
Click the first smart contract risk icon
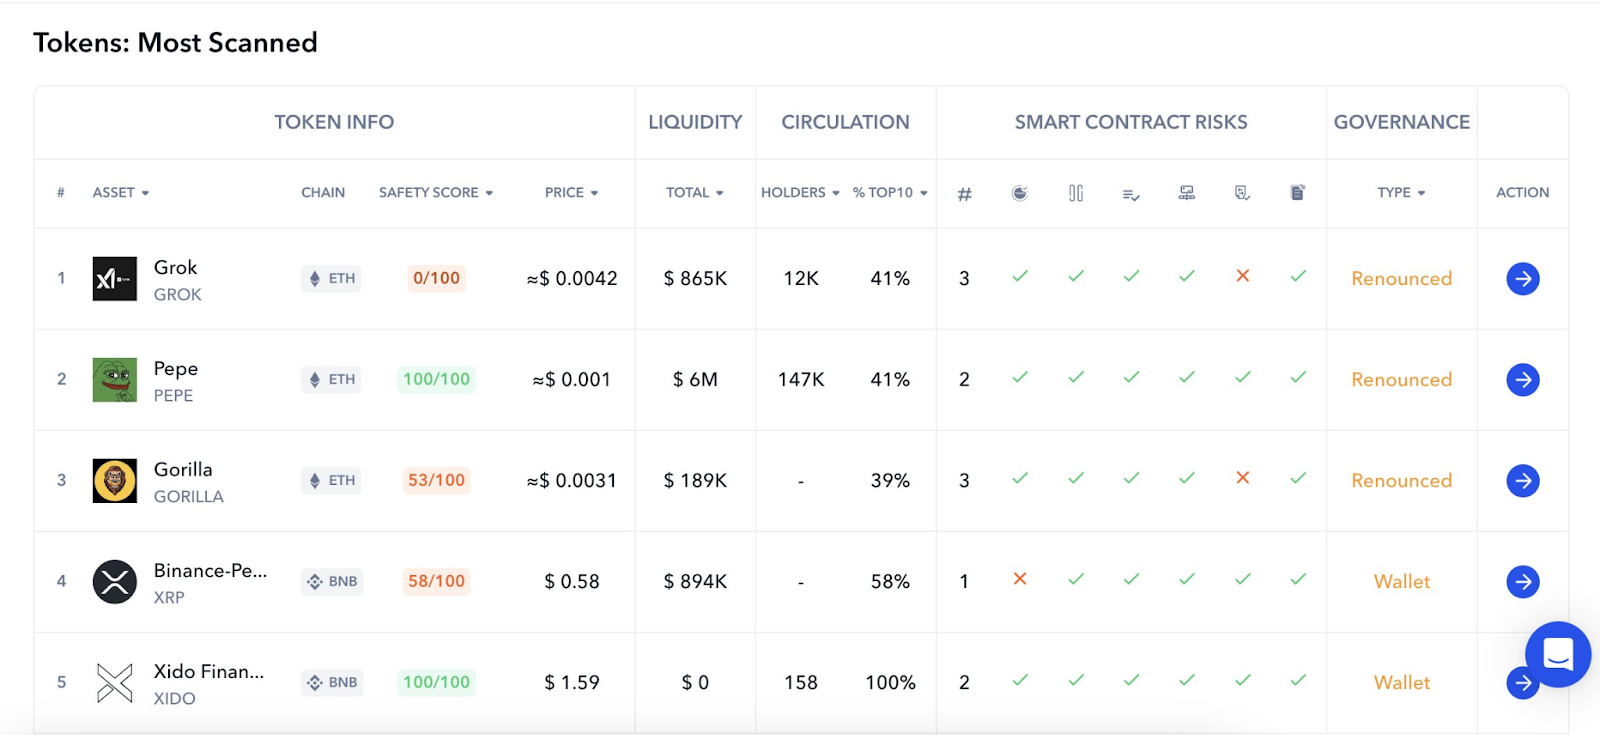1020,193
